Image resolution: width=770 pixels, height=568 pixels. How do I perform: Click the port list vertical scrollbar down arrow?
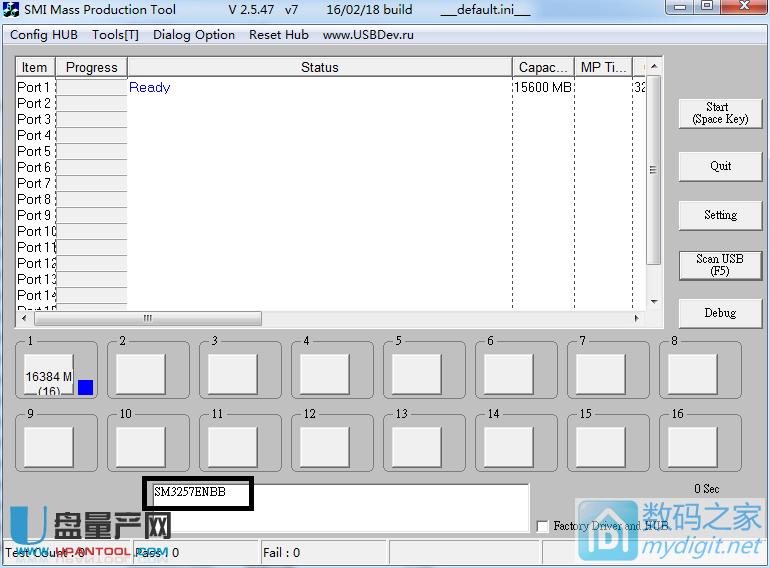click(x=654, y=301)
